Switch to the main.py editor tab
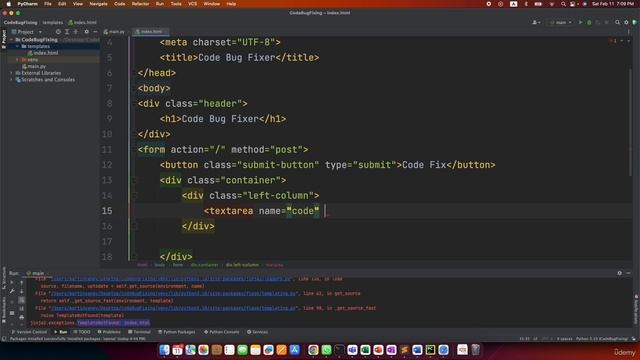The width and height of the screenshot is (640, 360). tap(115, 31)
